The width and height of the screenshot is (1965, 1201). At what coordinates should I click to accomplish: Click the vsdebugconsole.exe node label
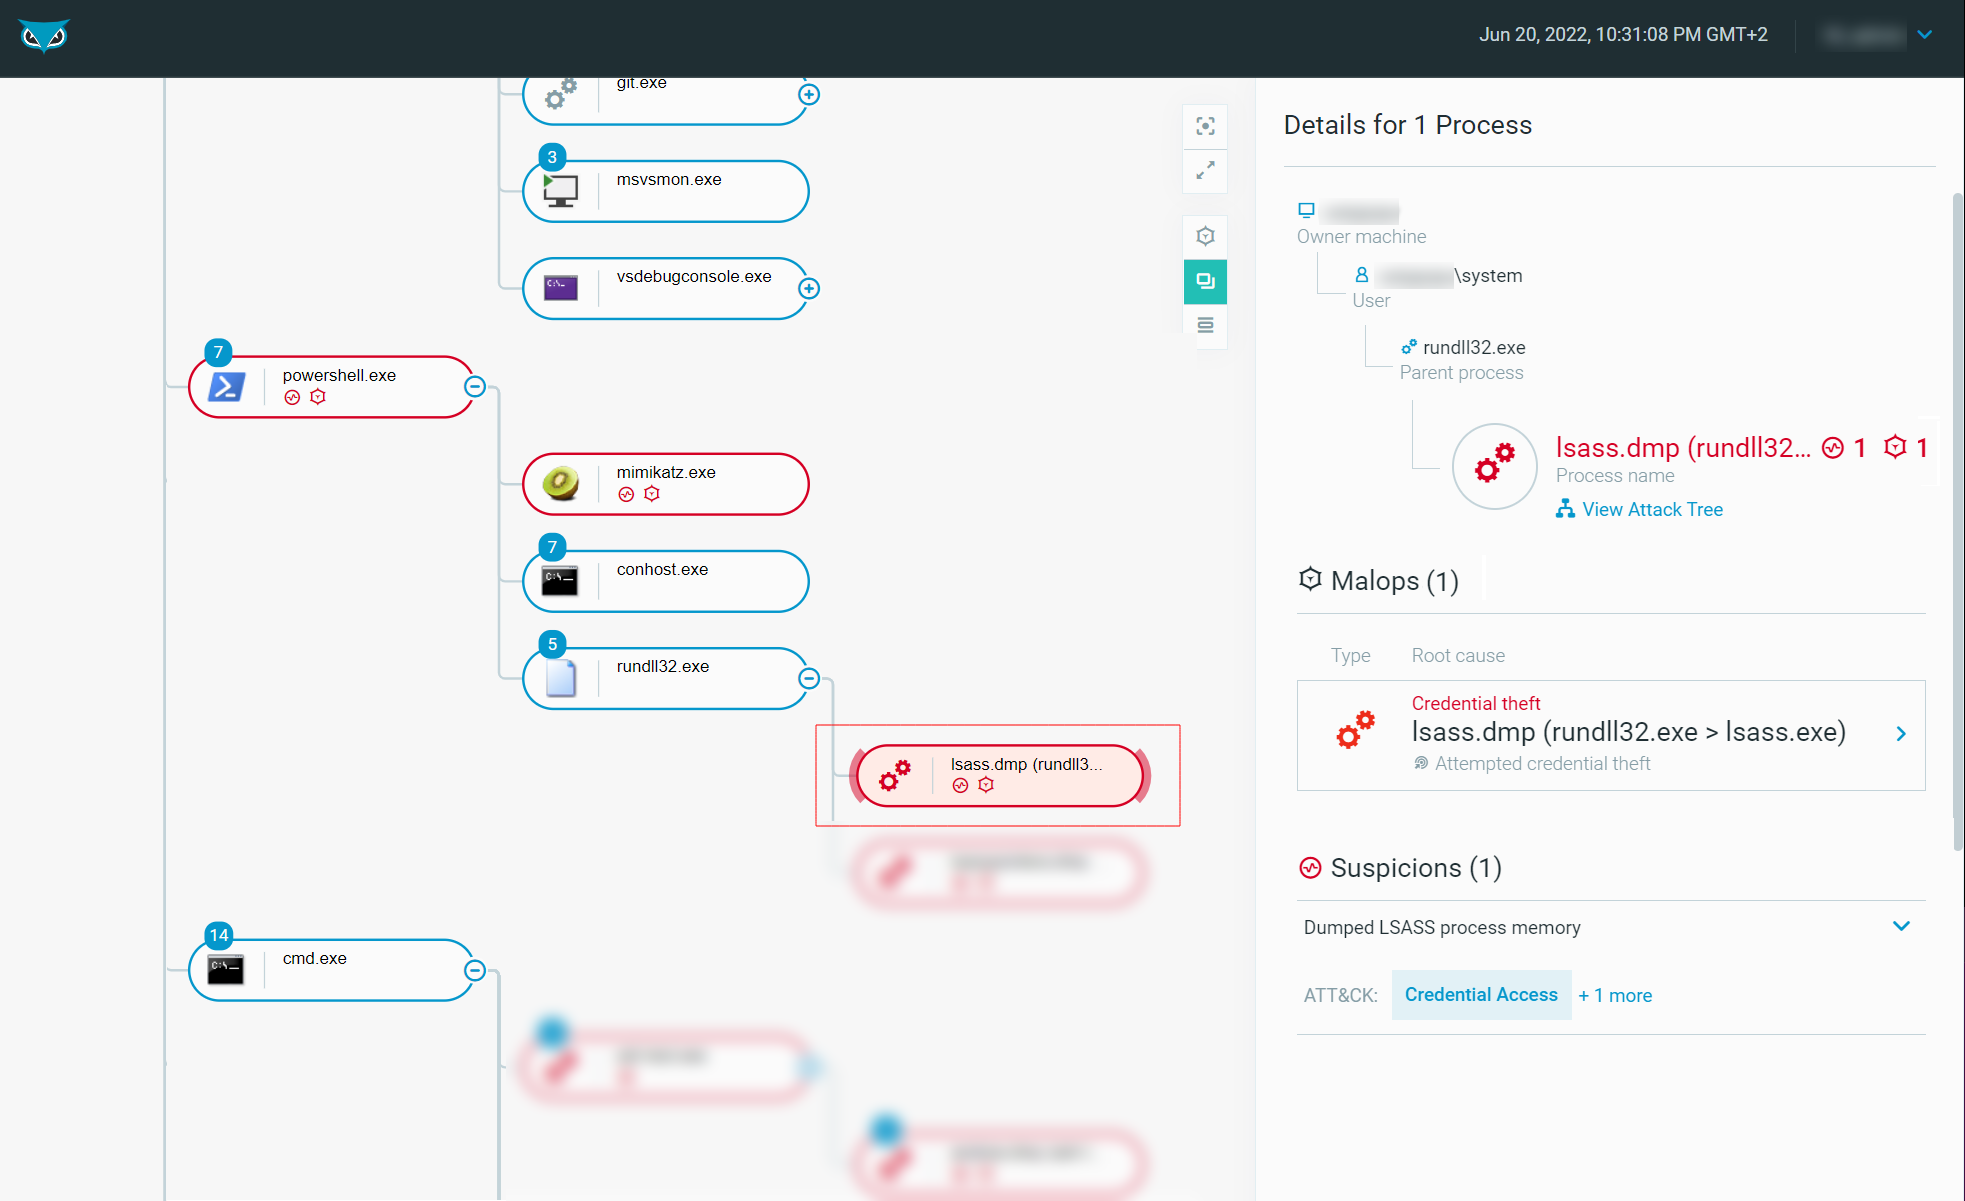point(694,276)
